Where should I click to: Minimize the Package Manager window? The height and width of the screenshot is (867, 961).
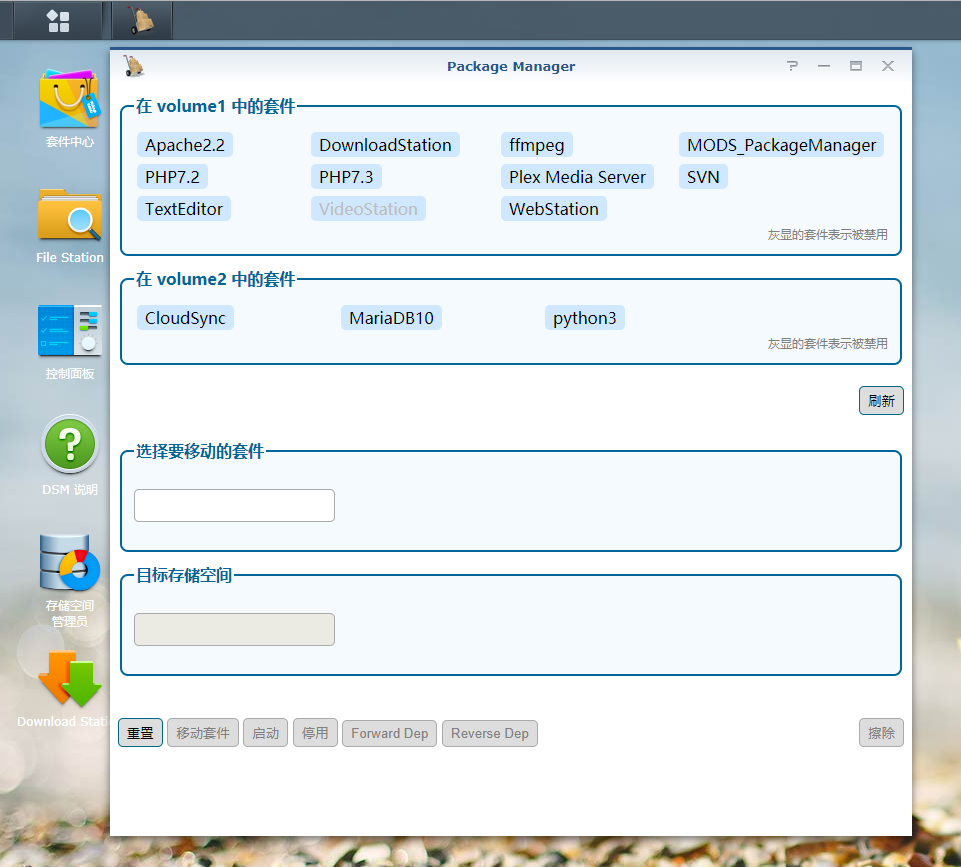824,66
